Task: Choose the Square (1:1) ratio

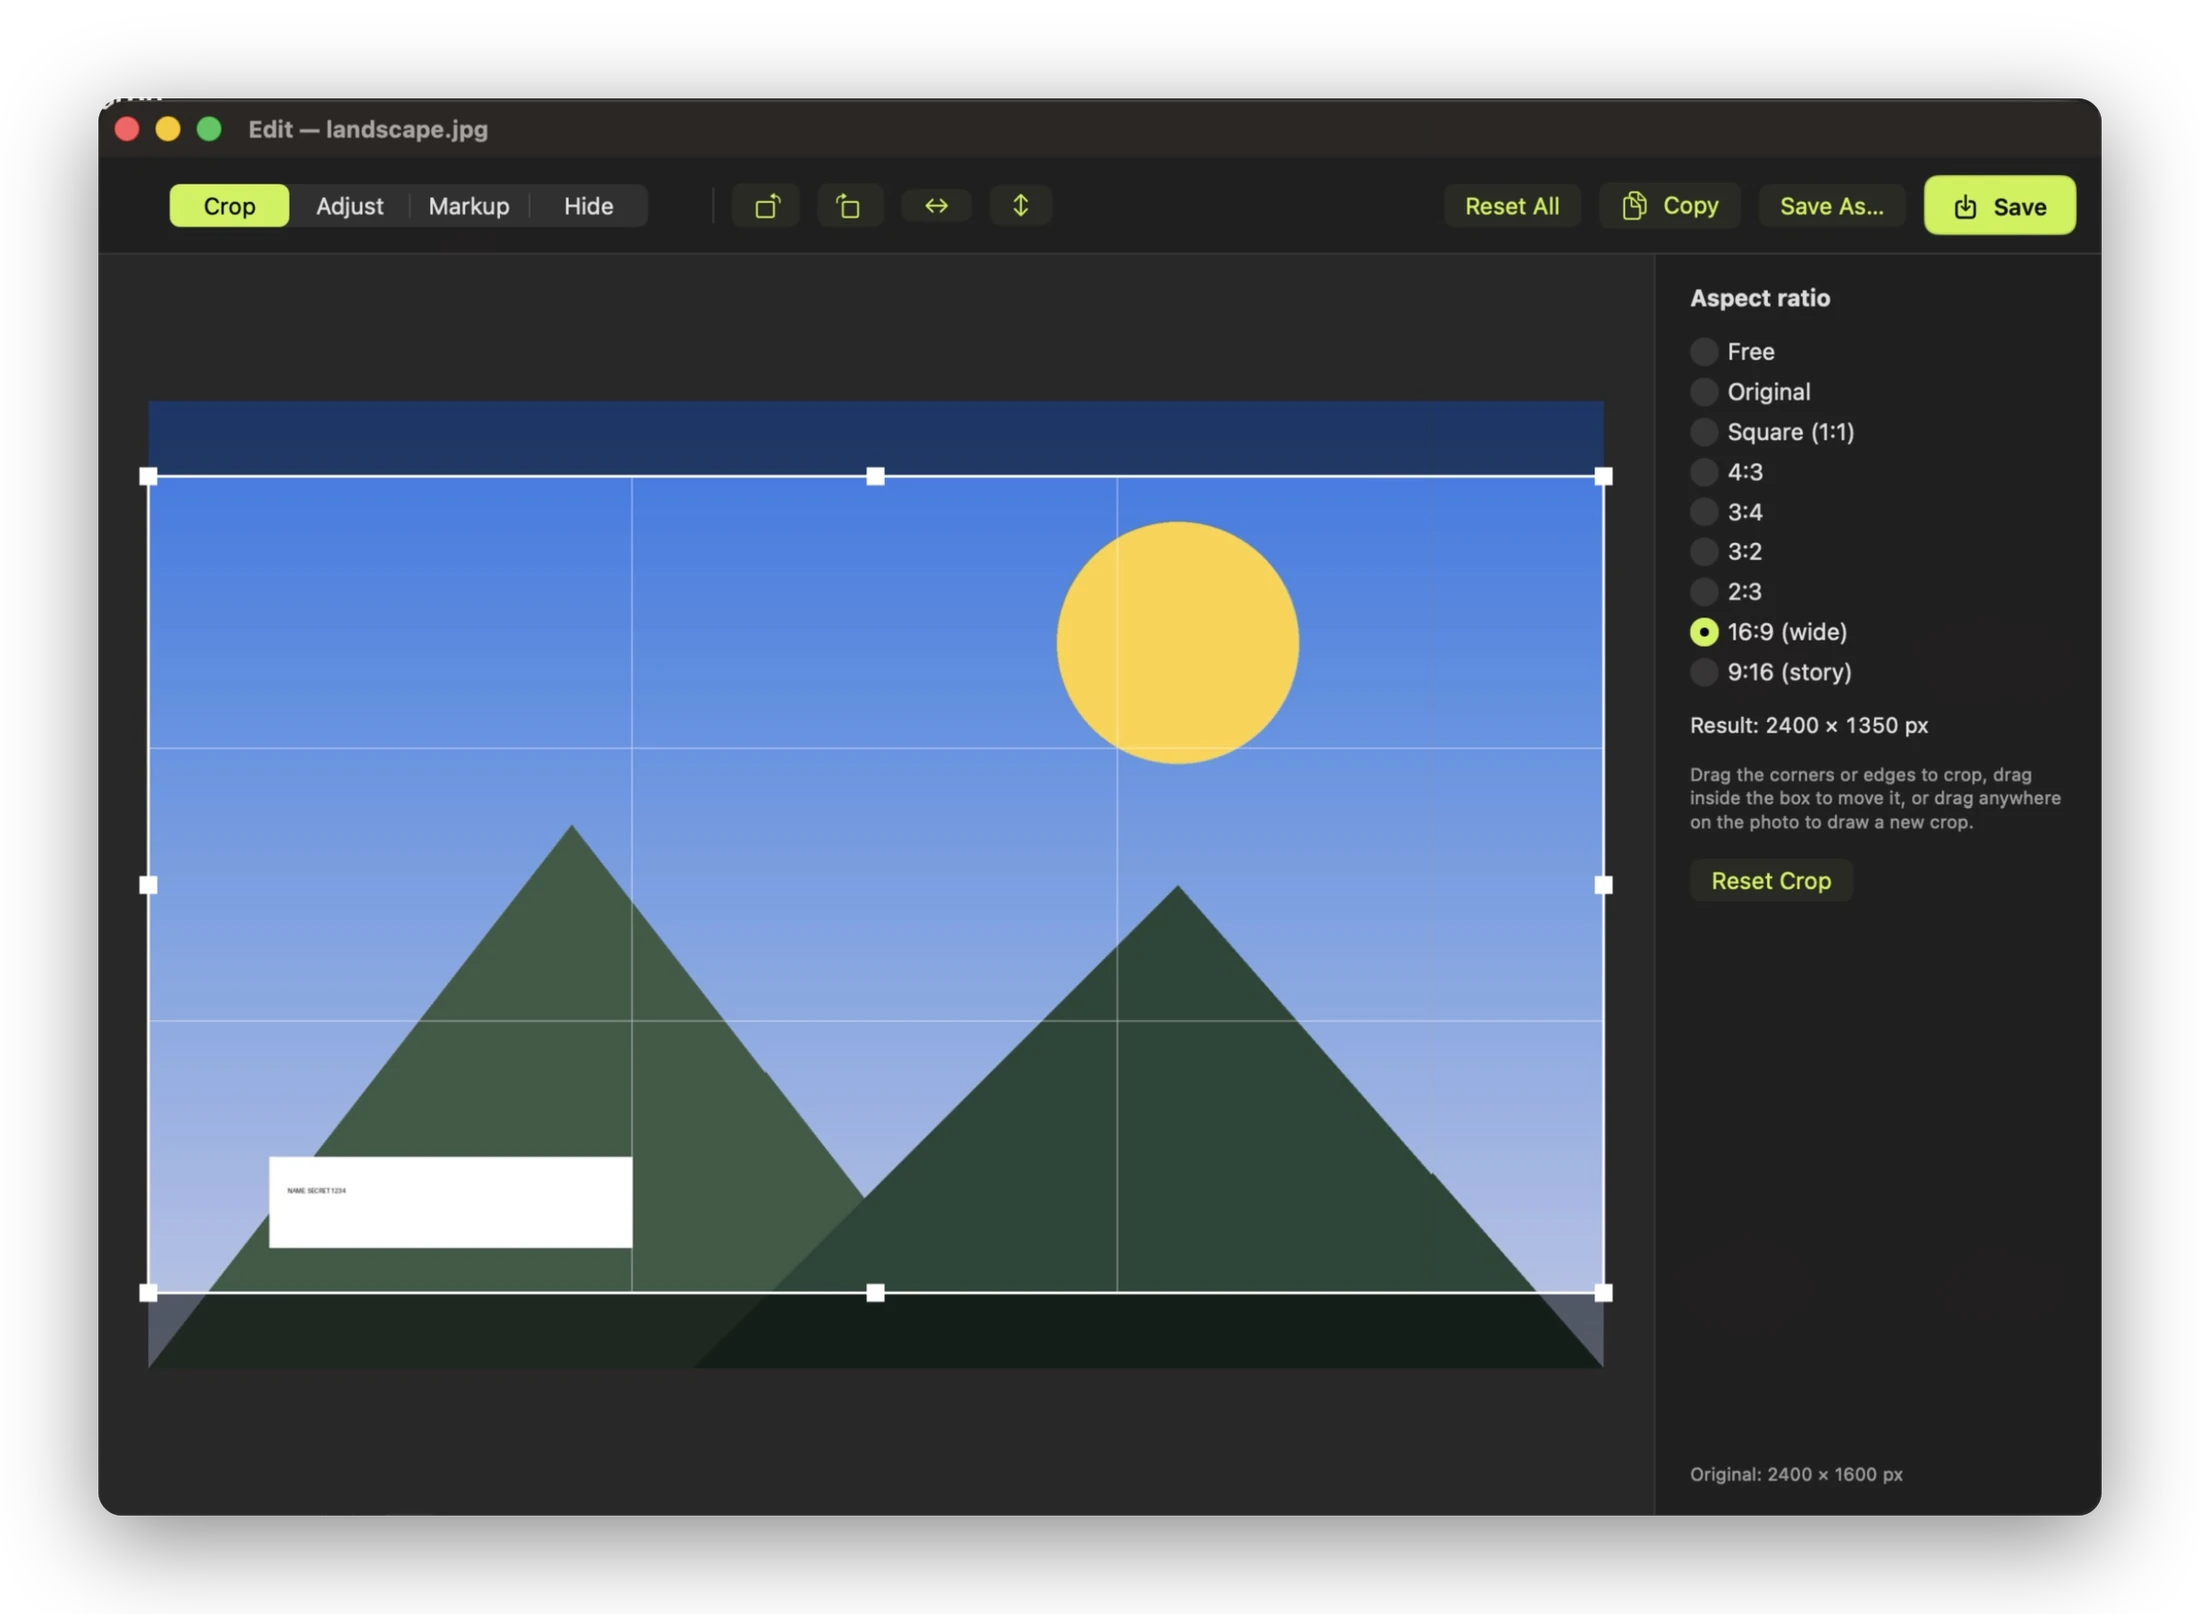Action: tap(1772, 432)
